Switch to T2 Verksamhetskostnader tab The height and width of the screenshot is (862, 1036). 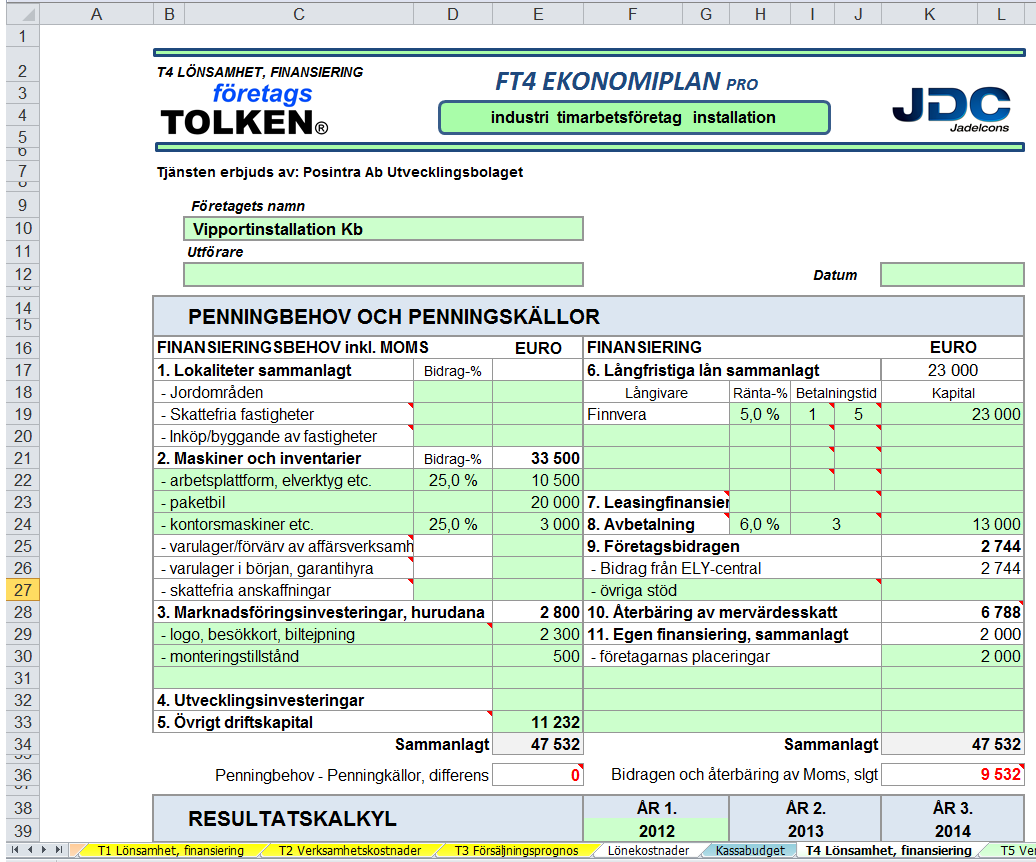[350, 850]
